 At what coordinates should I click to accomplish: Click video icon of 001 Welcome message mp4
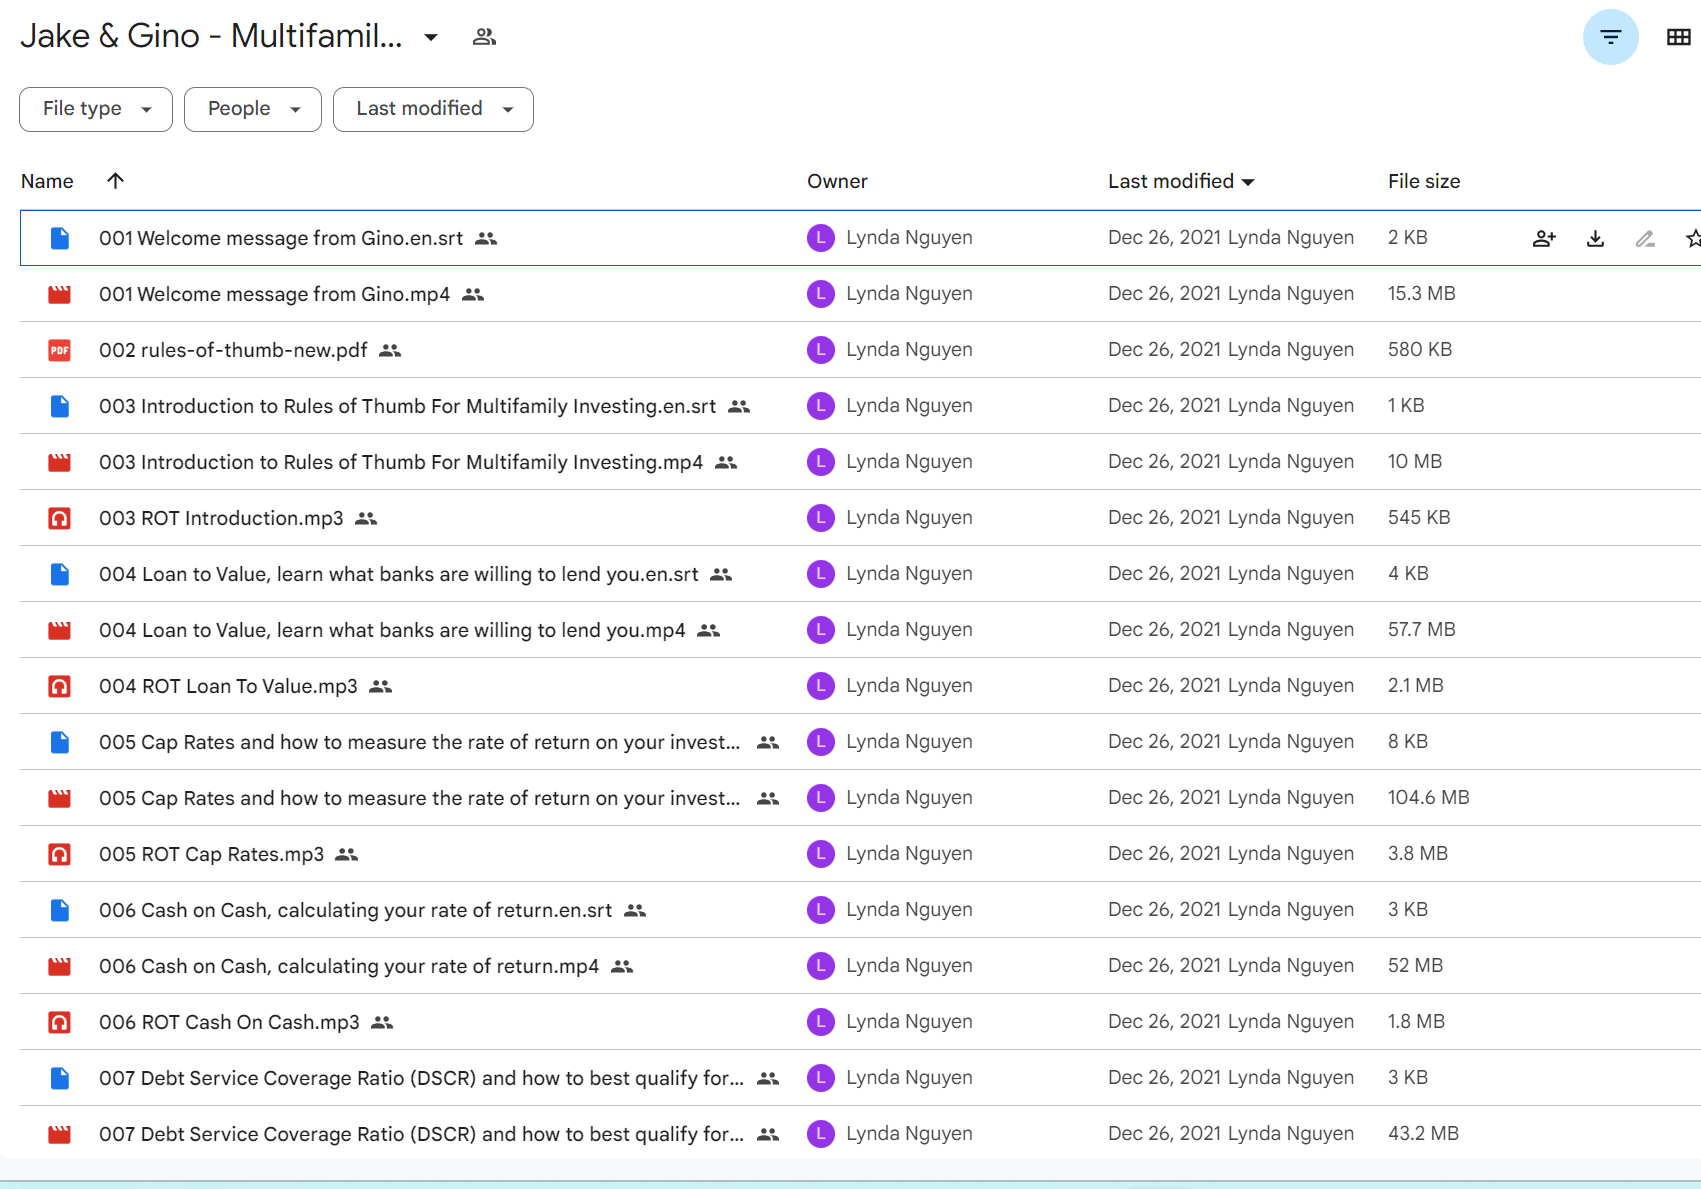pos(60,294)
